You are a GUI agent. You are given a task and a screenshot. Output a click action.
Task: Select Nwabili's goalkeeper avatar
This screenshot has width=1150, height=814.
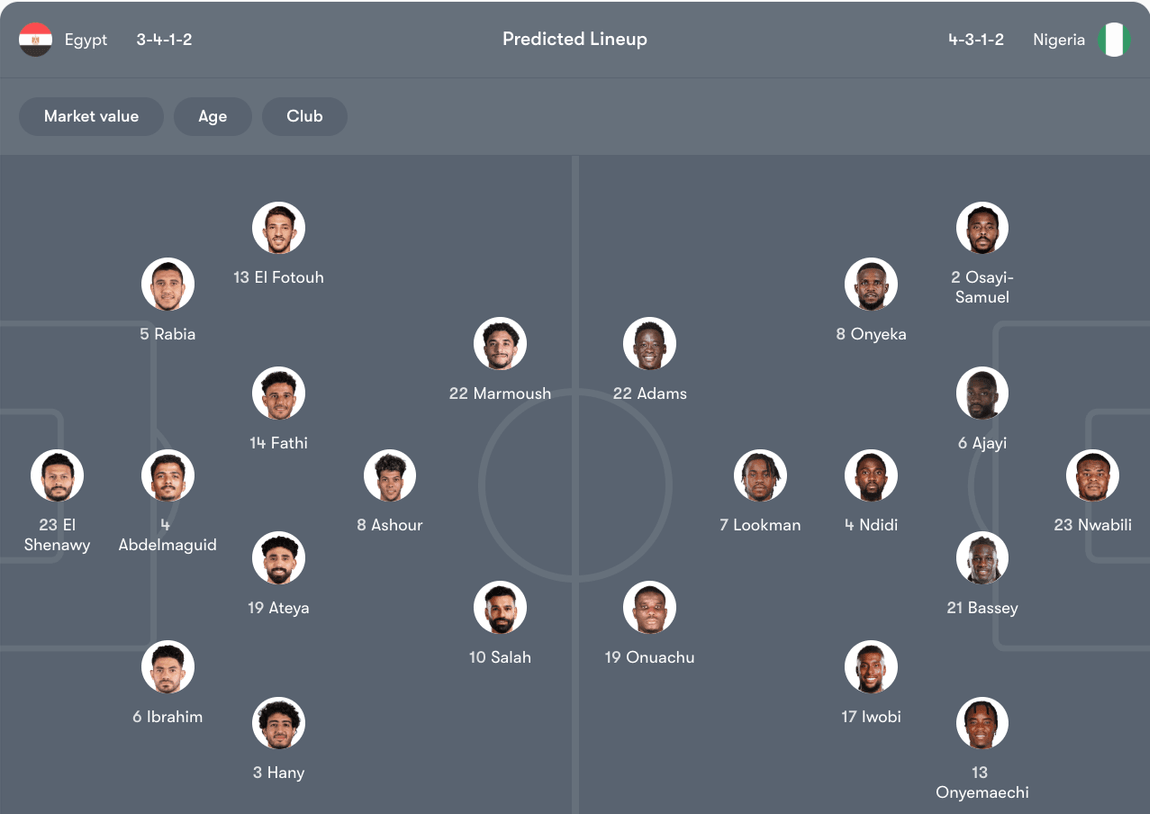(1092, 476)
